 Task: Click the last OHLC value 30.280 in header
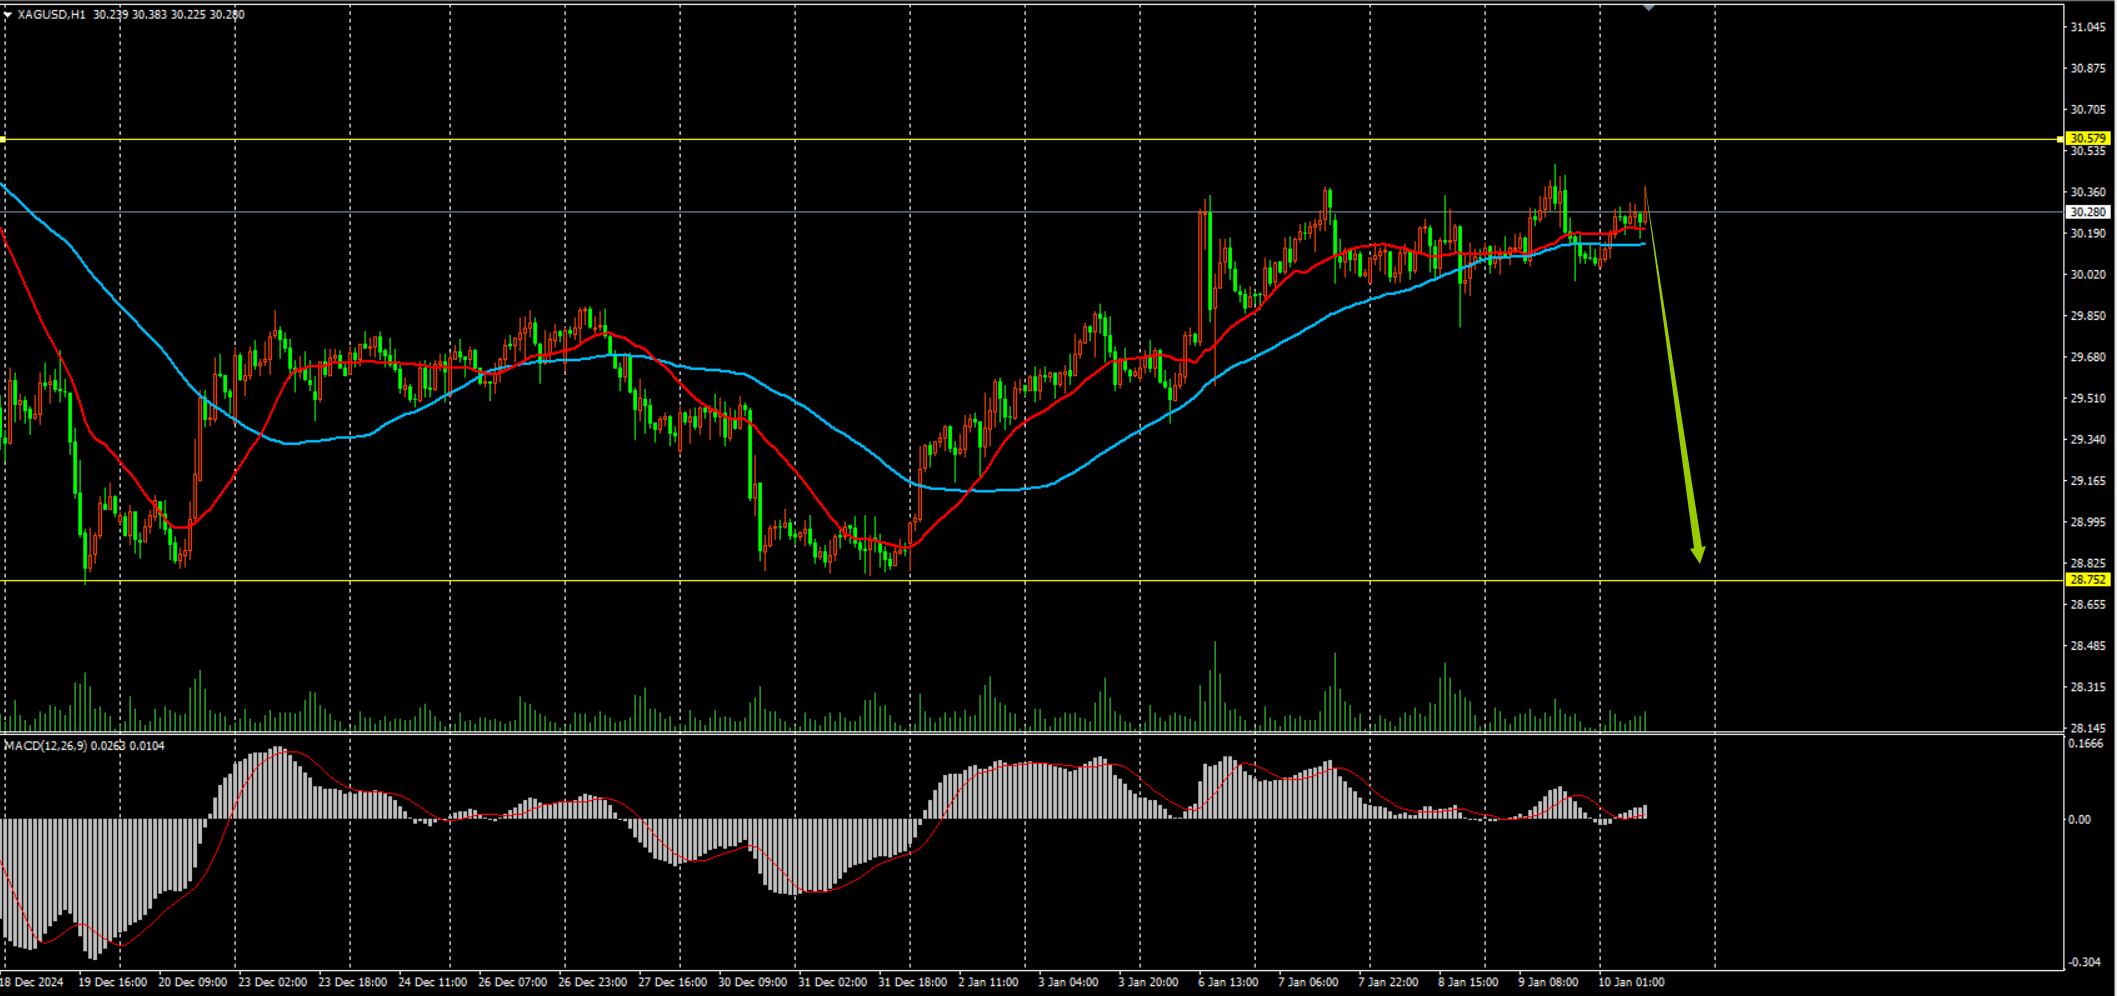click(227, 15)
